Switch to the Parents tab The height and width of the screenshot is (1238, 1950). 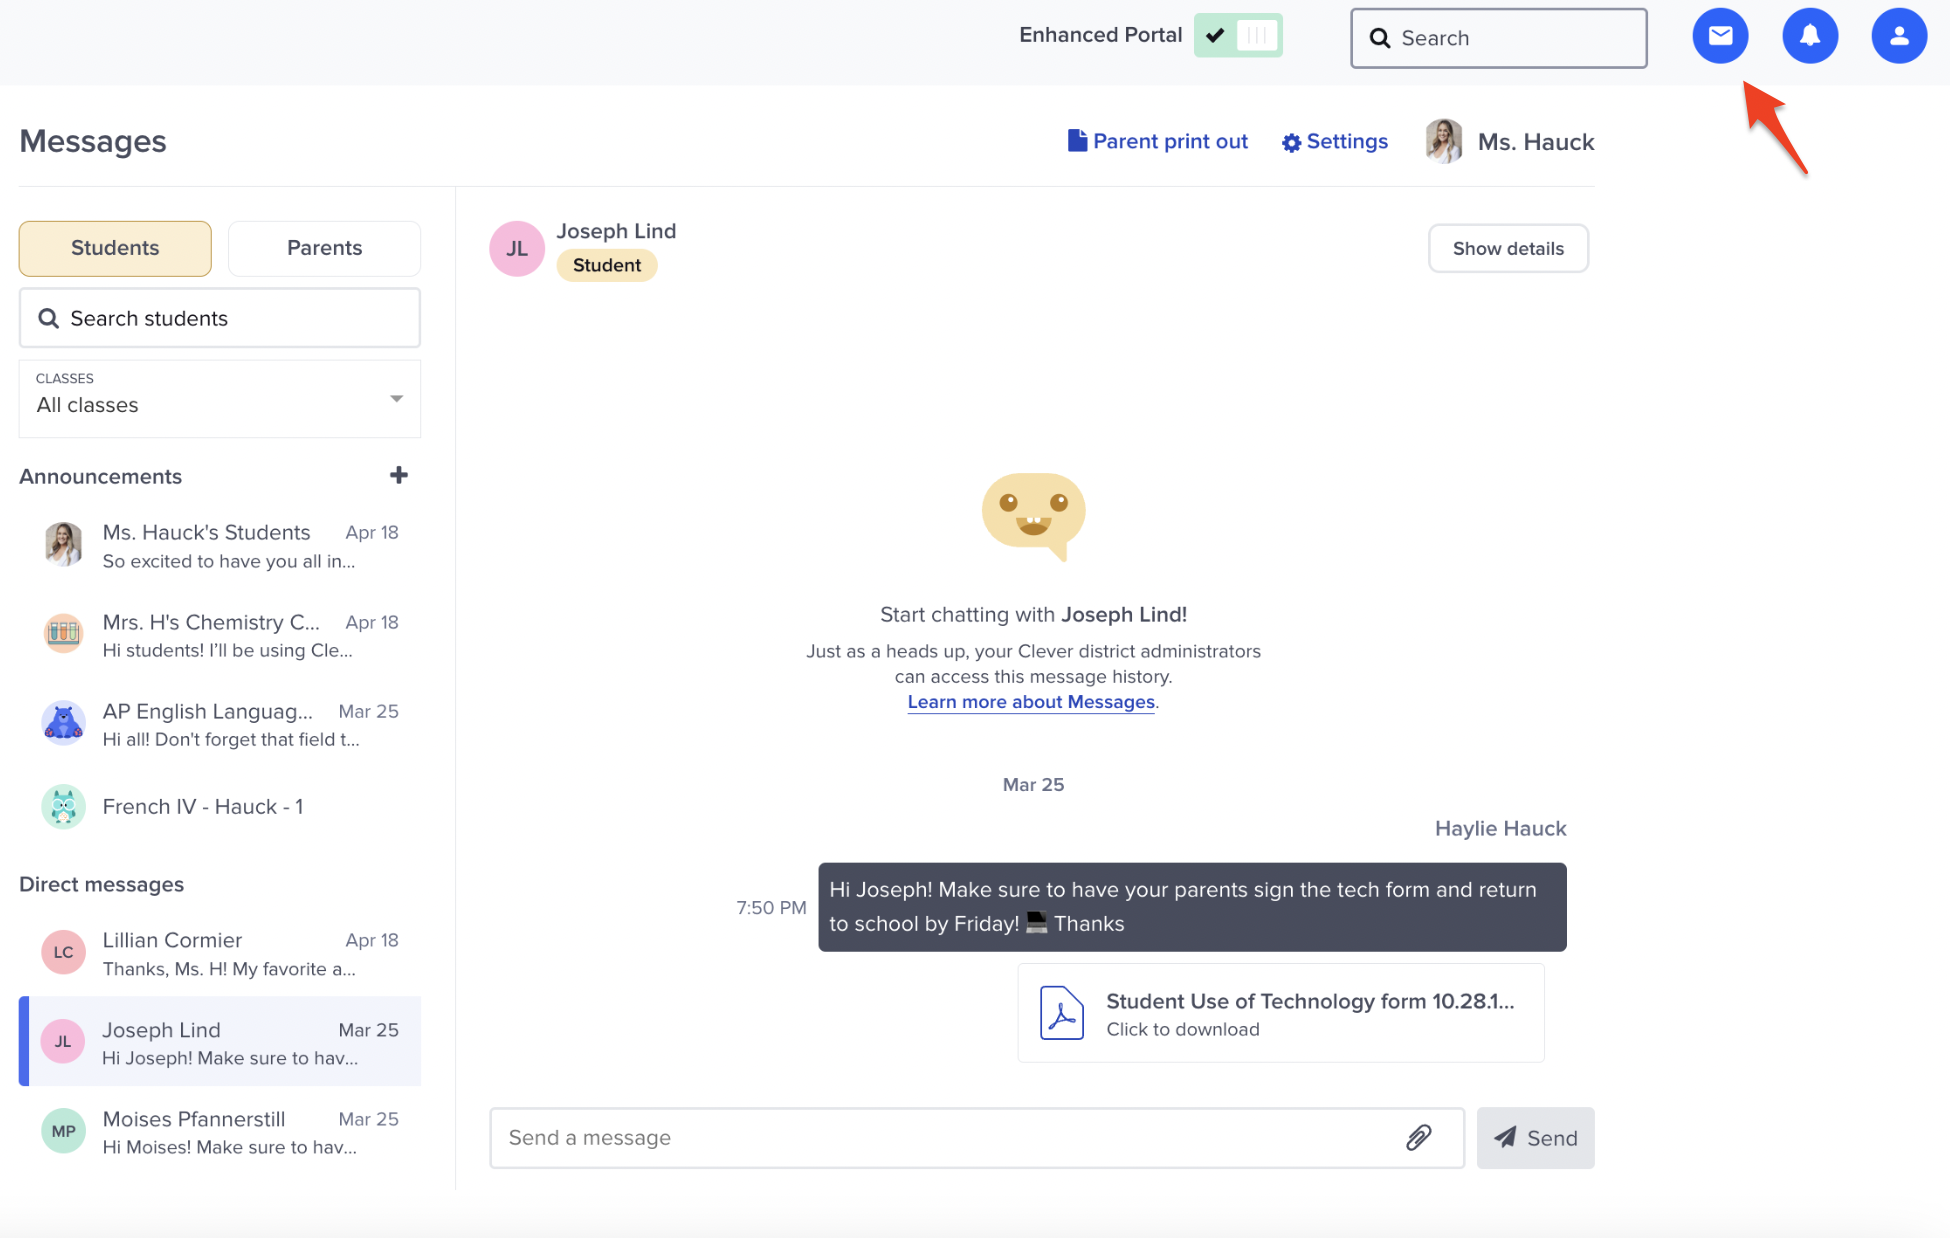324,248
